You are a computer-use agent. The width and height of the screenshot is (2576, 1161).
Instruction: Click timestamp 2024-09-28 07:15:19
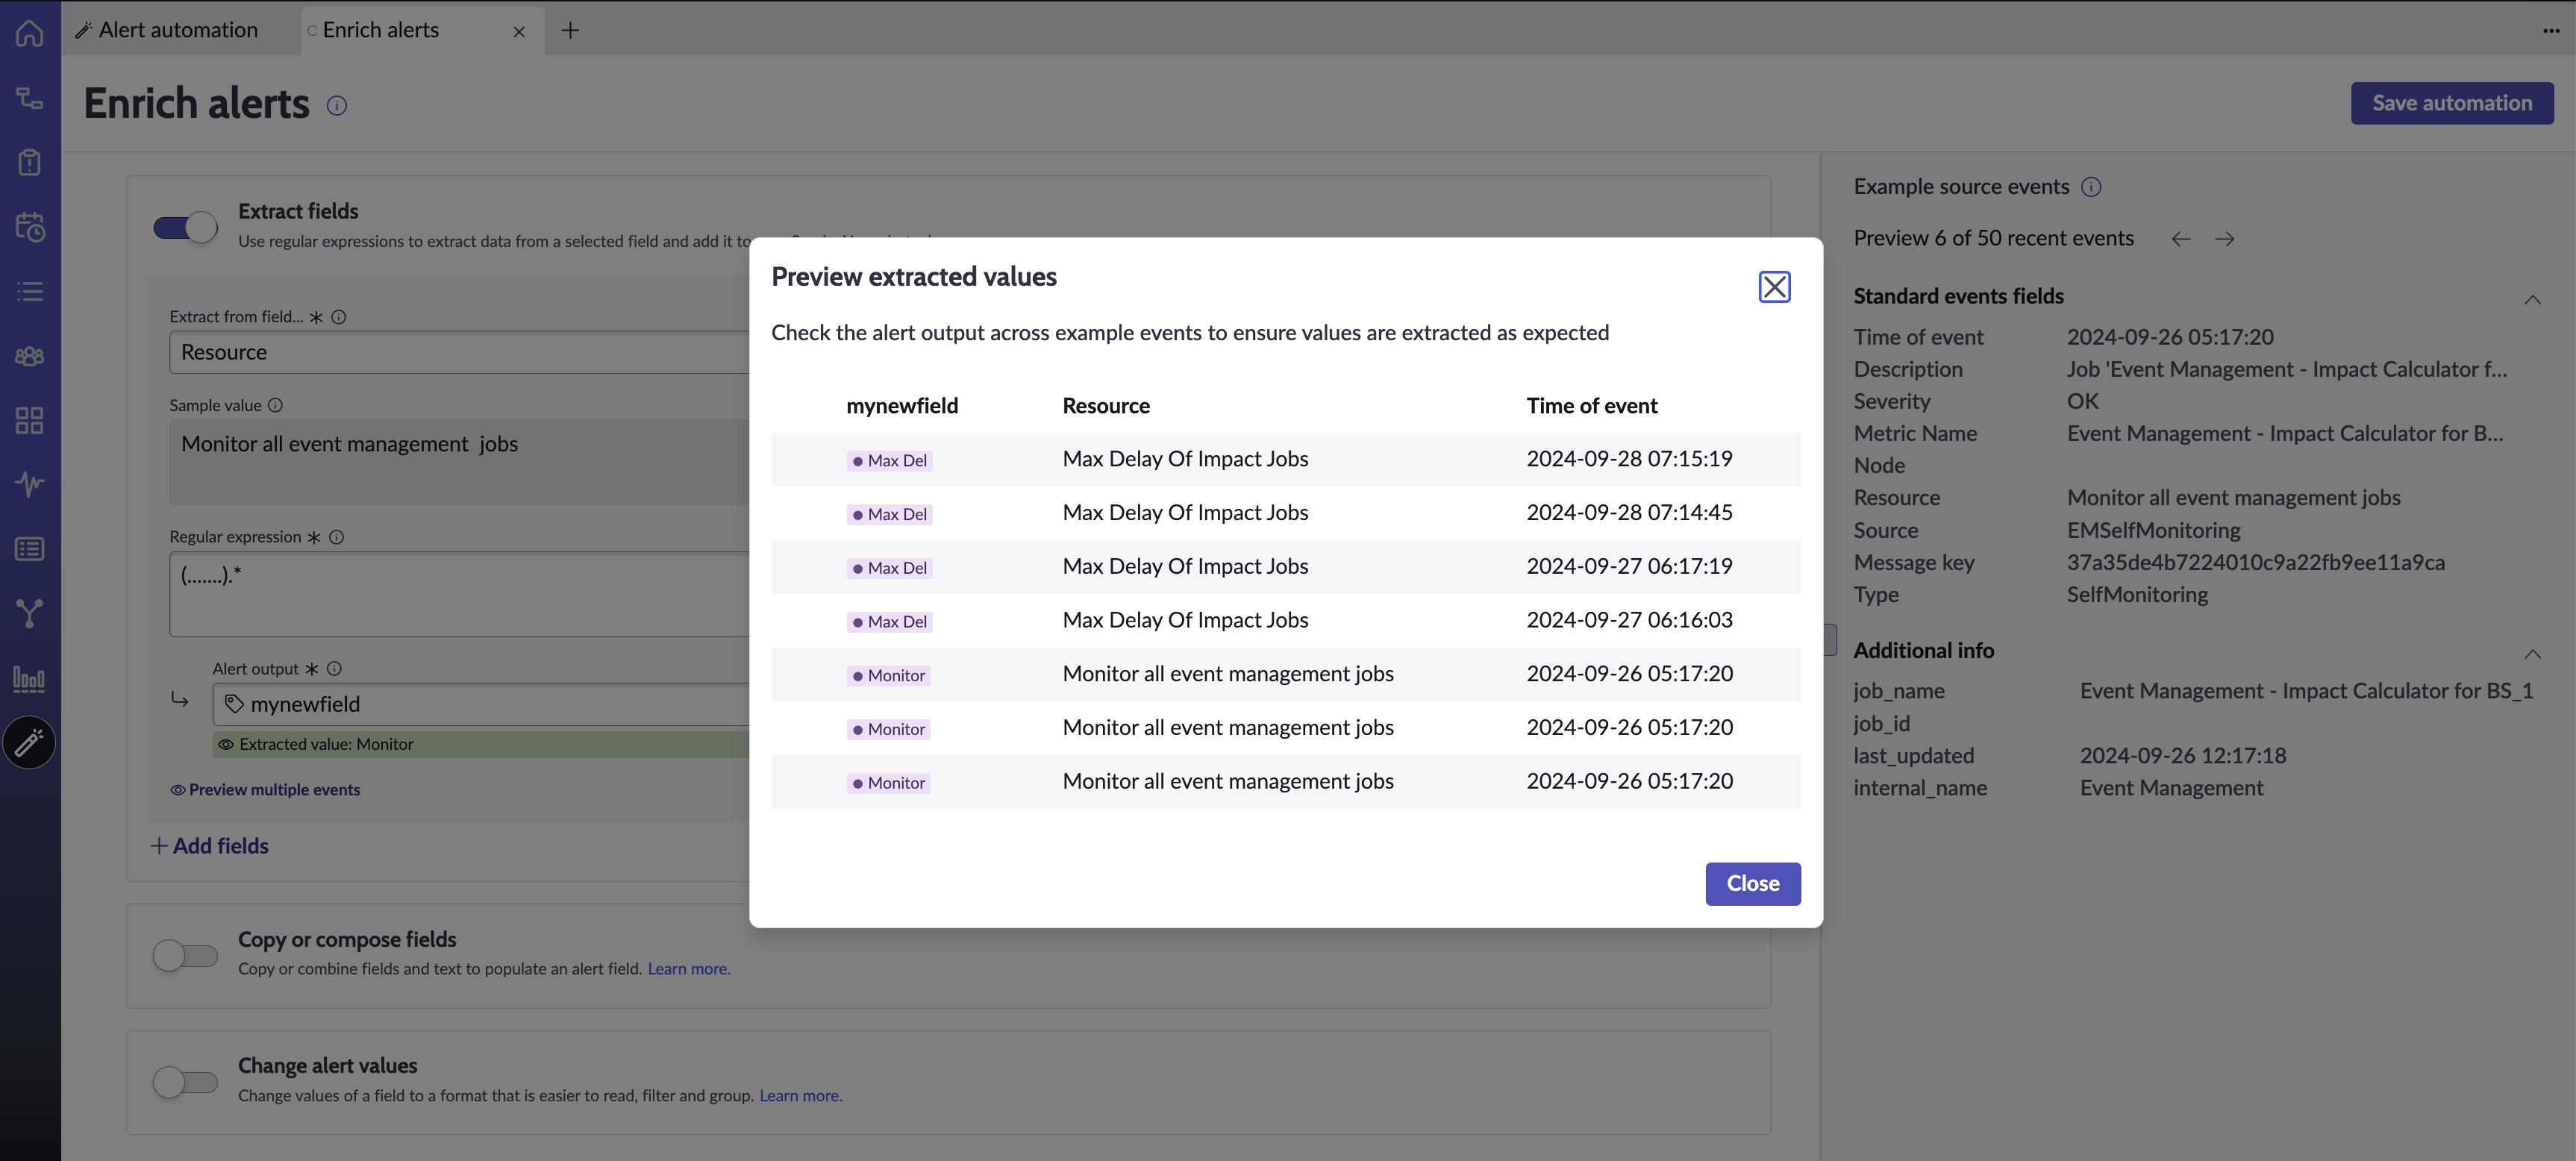[1629, 459]
